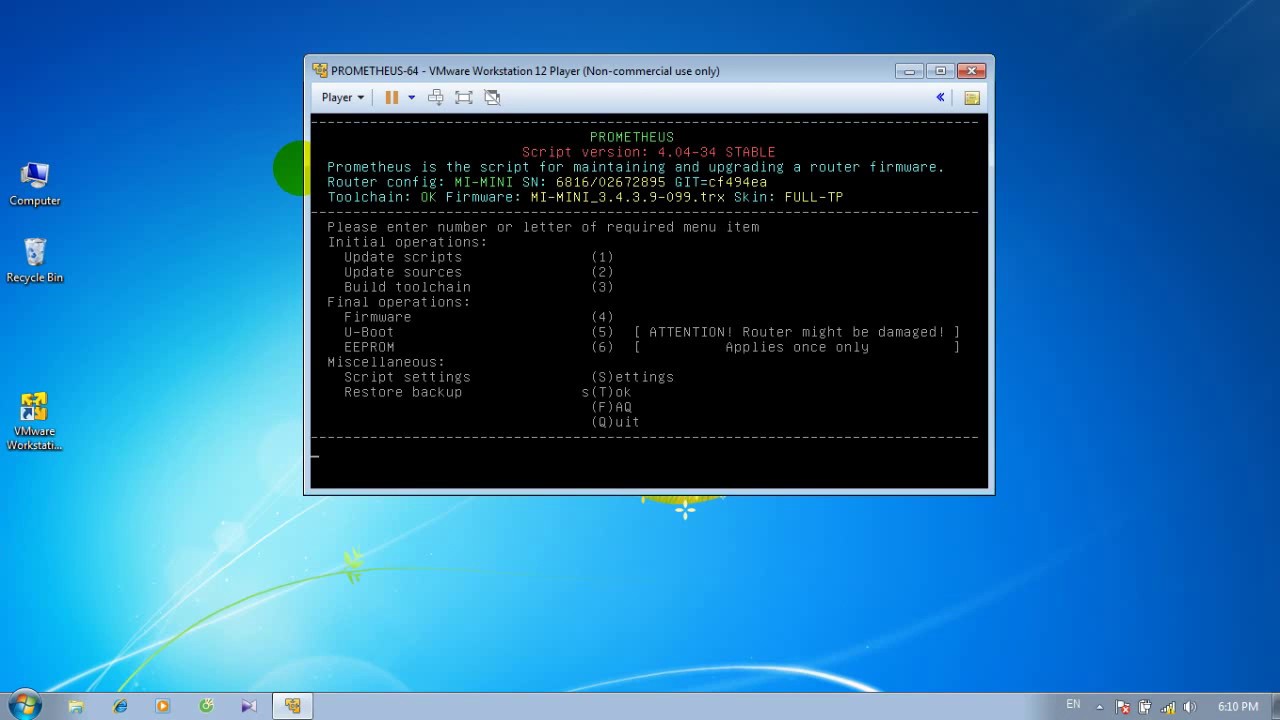The width and height of the screenshot is (1280, 720).
Task: Enter full screen mode
Action: [x=464, y=97]
